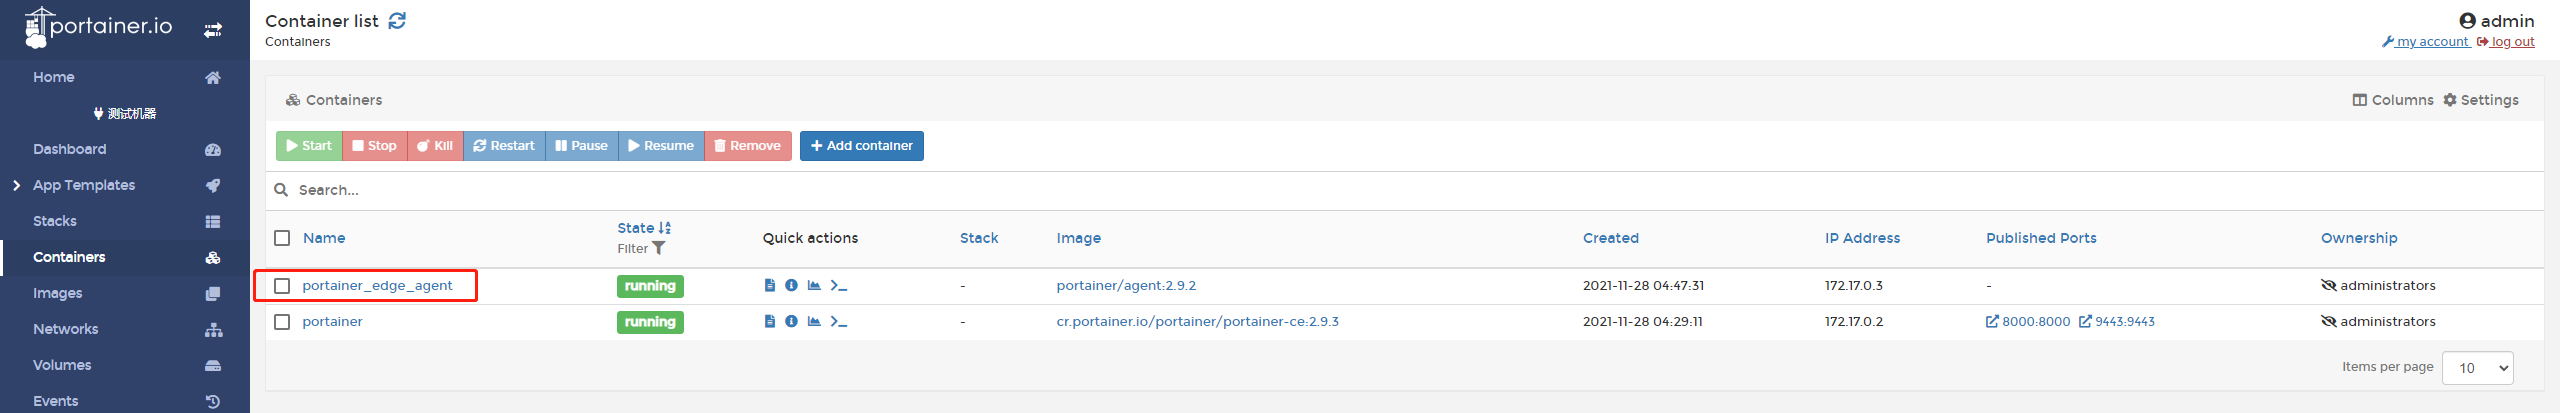Open stats icon for portainer container
Image resolution: width=2560 pixels, height=413 pixels.
814,322
